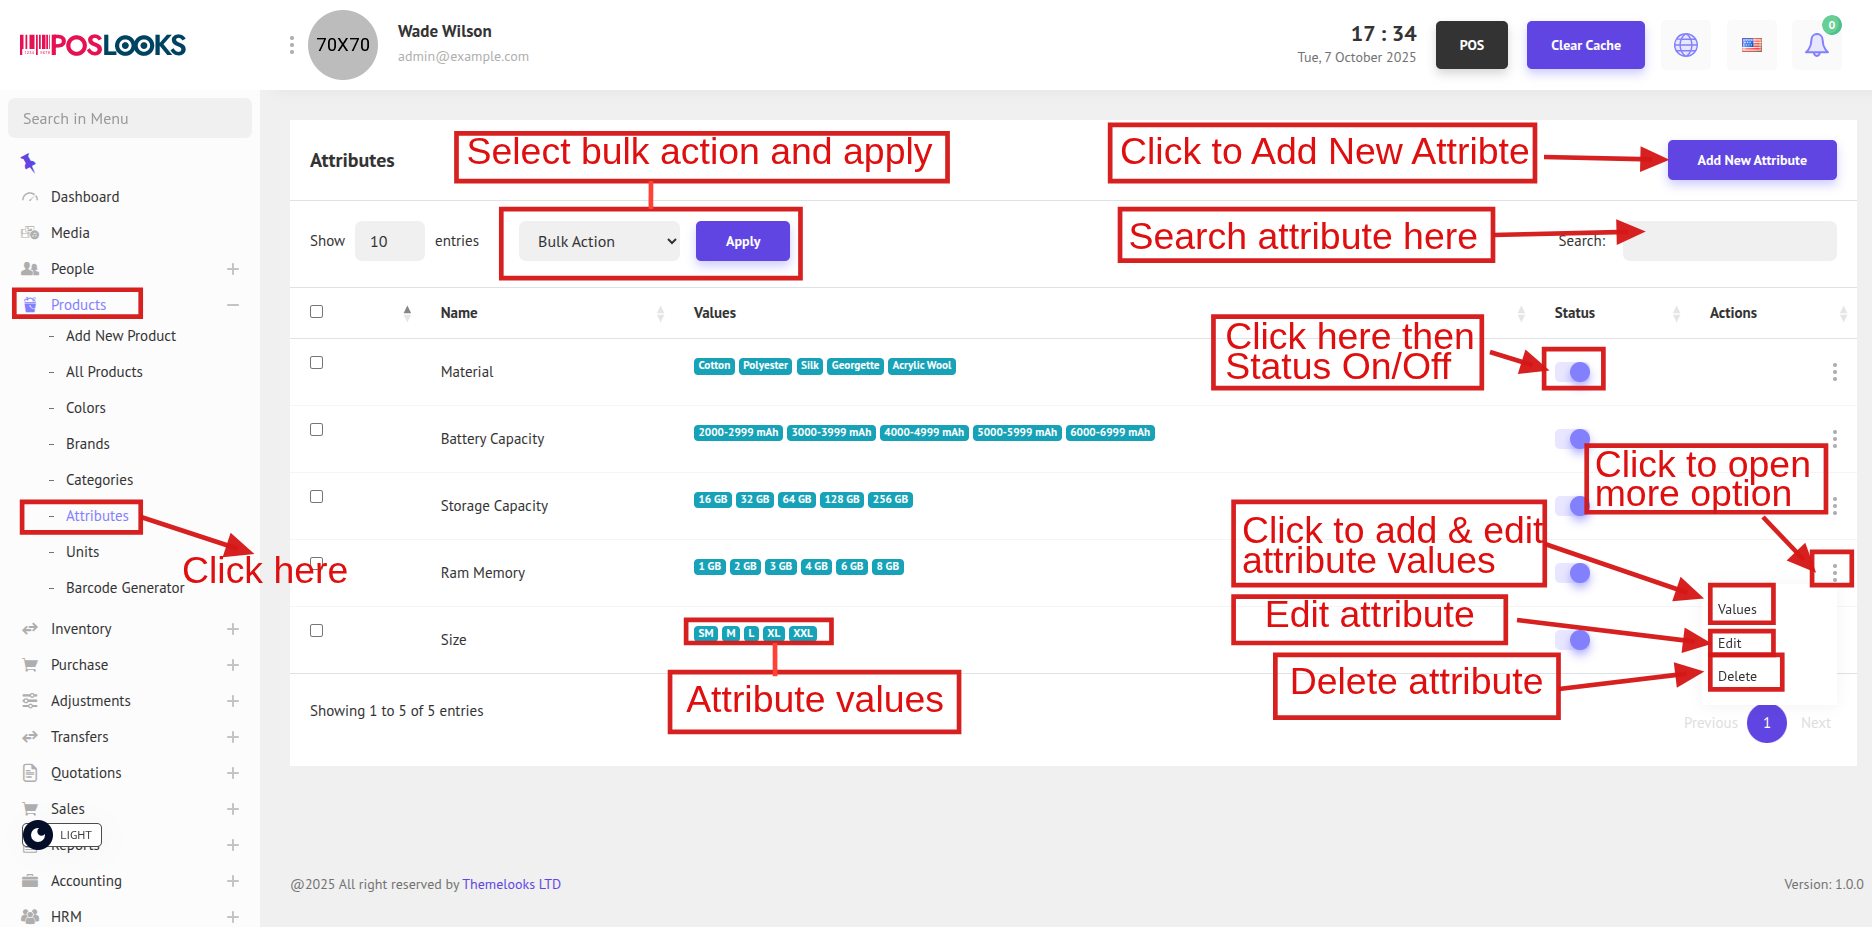Click the Add New Attribute button
1872x927 pixels.
pyautogui.click(x=1751, y=160)
